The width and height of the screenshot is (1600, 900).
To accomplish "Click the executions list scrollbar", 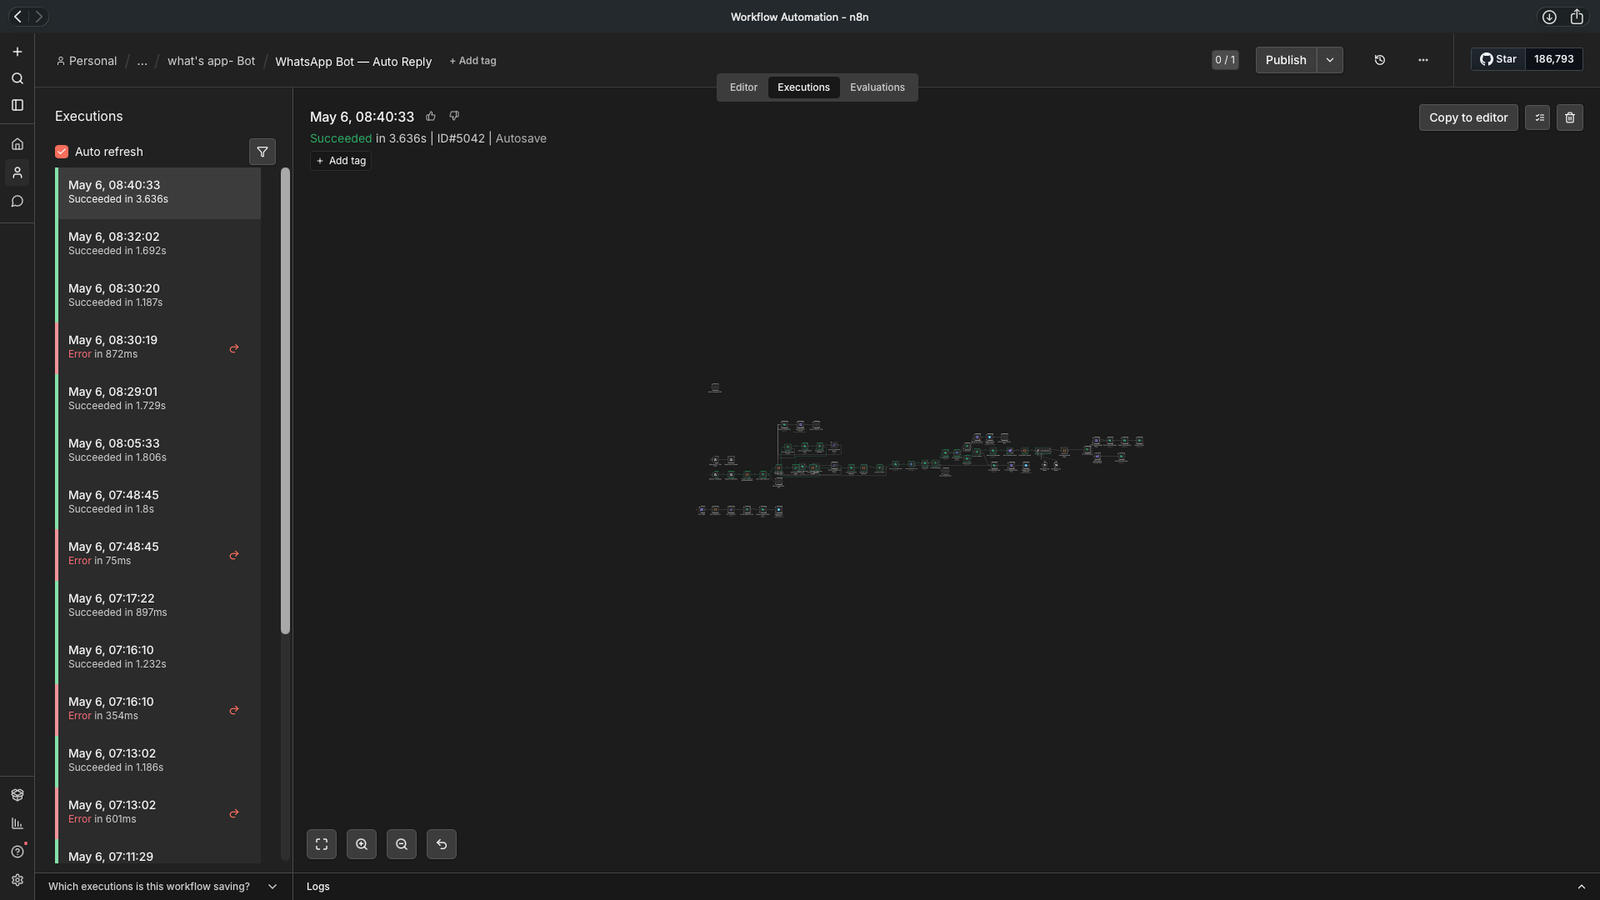I will pos(285,400).
